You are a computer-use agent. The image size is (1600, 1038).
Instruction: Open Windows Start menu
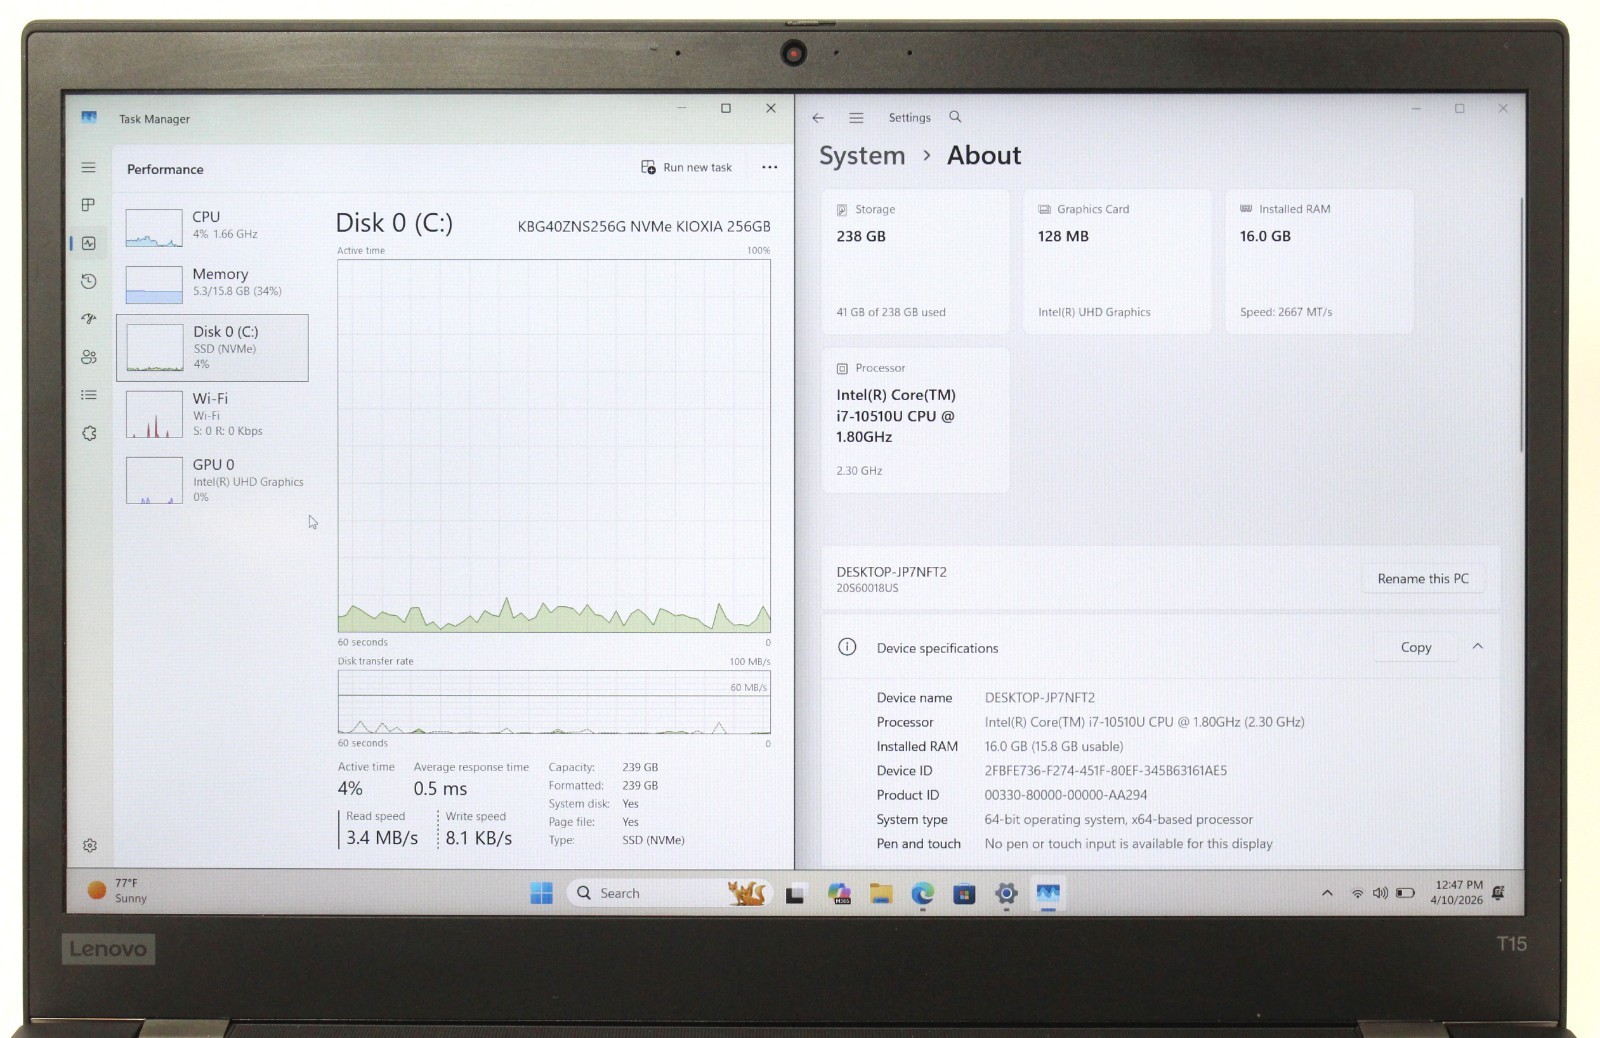pyautogui.click(x=541, y=894)
